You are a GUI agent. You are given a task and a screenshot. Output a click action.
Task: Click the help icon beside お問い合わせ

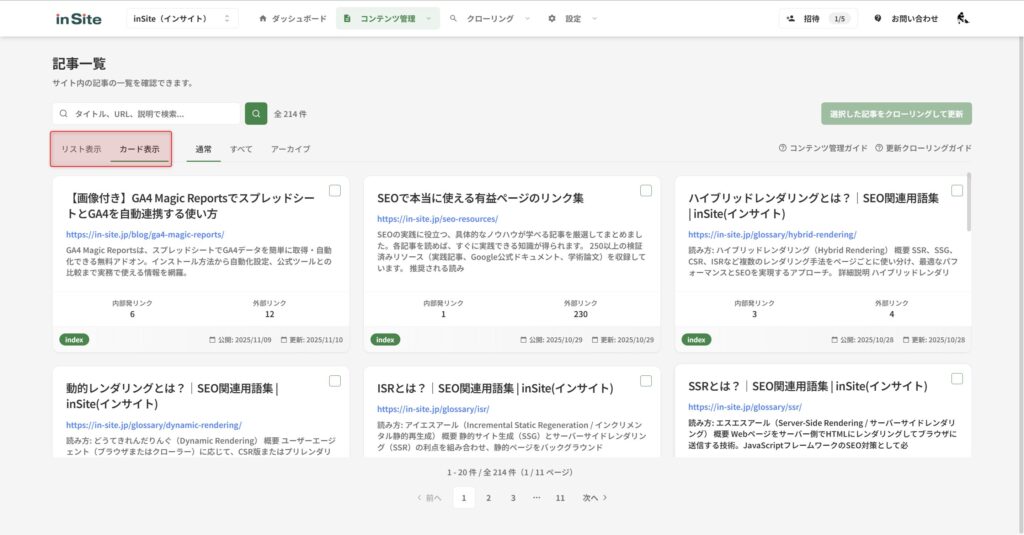[x=878, y=18]
